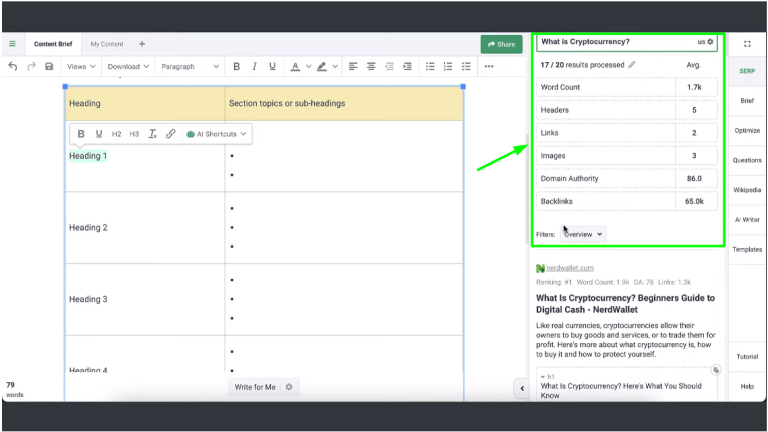Screen dimensions: 768x432
Task: Click the undo arrow icon
Action: [x=13, y=66]
